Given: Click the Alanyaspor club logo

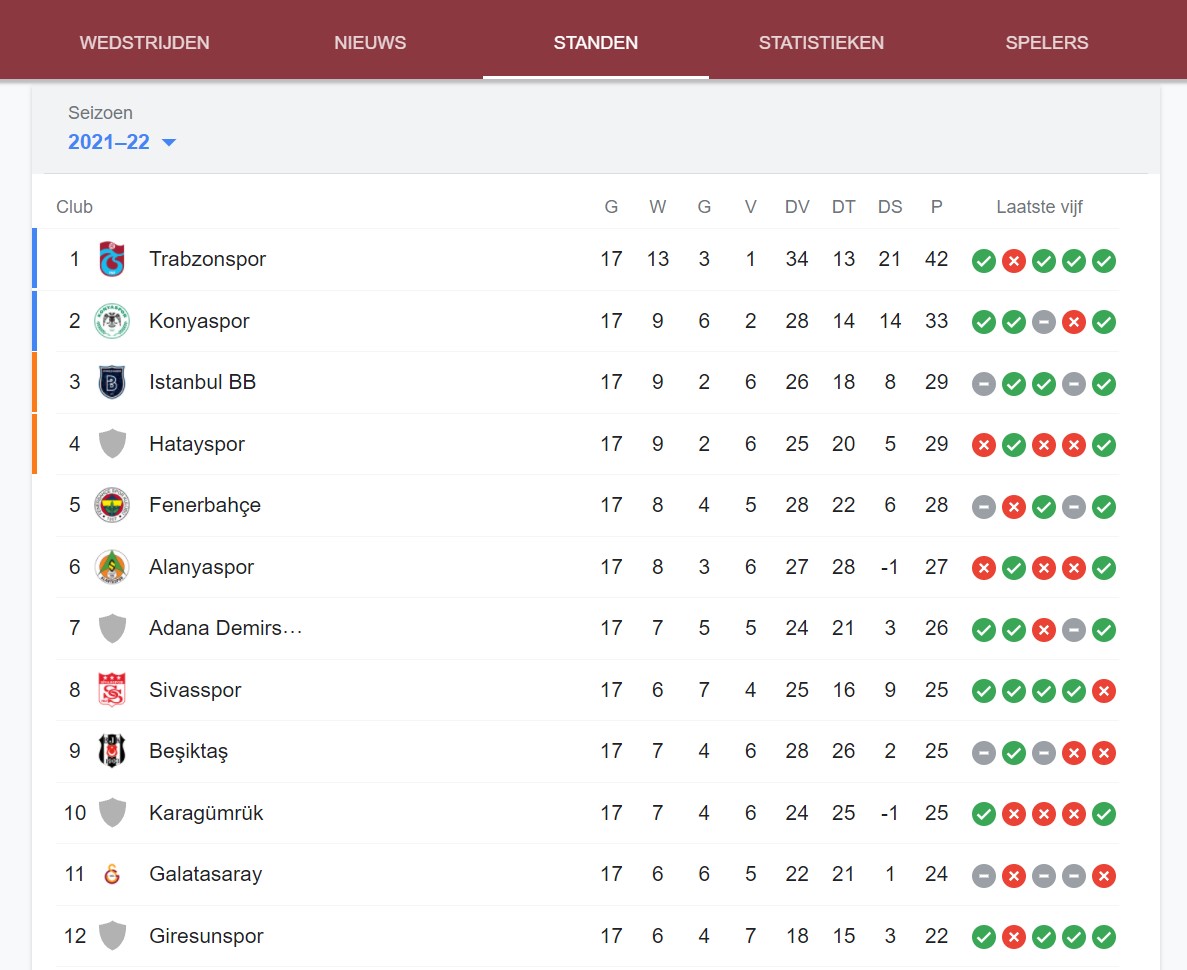Looking at the screenshot, I should 112,566.
